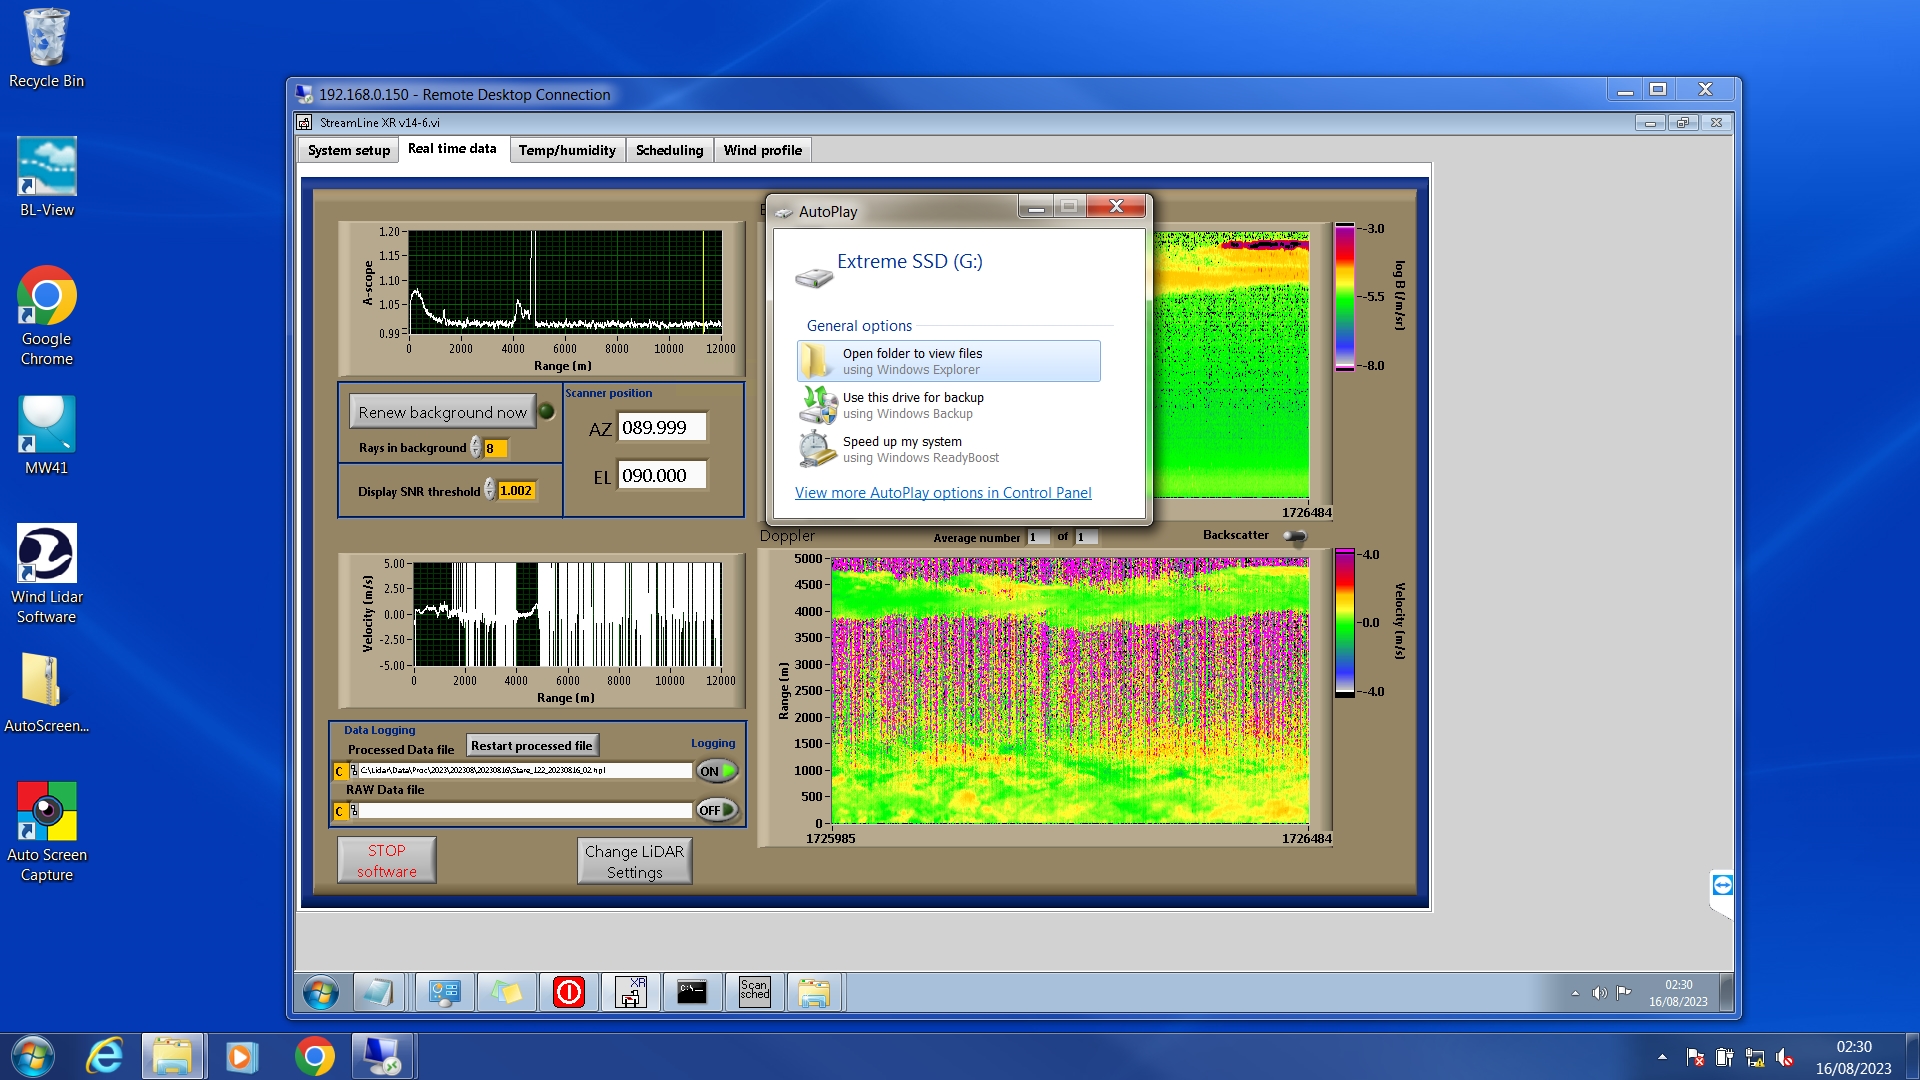Click the StreamLine XR remote taskbar icon

pos(631,992)
